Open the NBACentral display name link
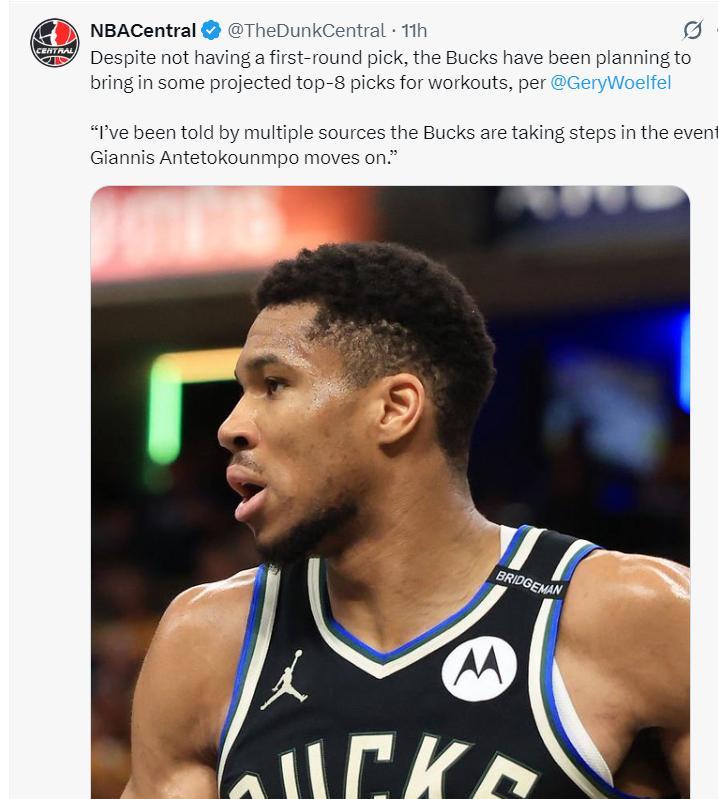This screenshot has width=718, height=799. (x=142, y=32)
